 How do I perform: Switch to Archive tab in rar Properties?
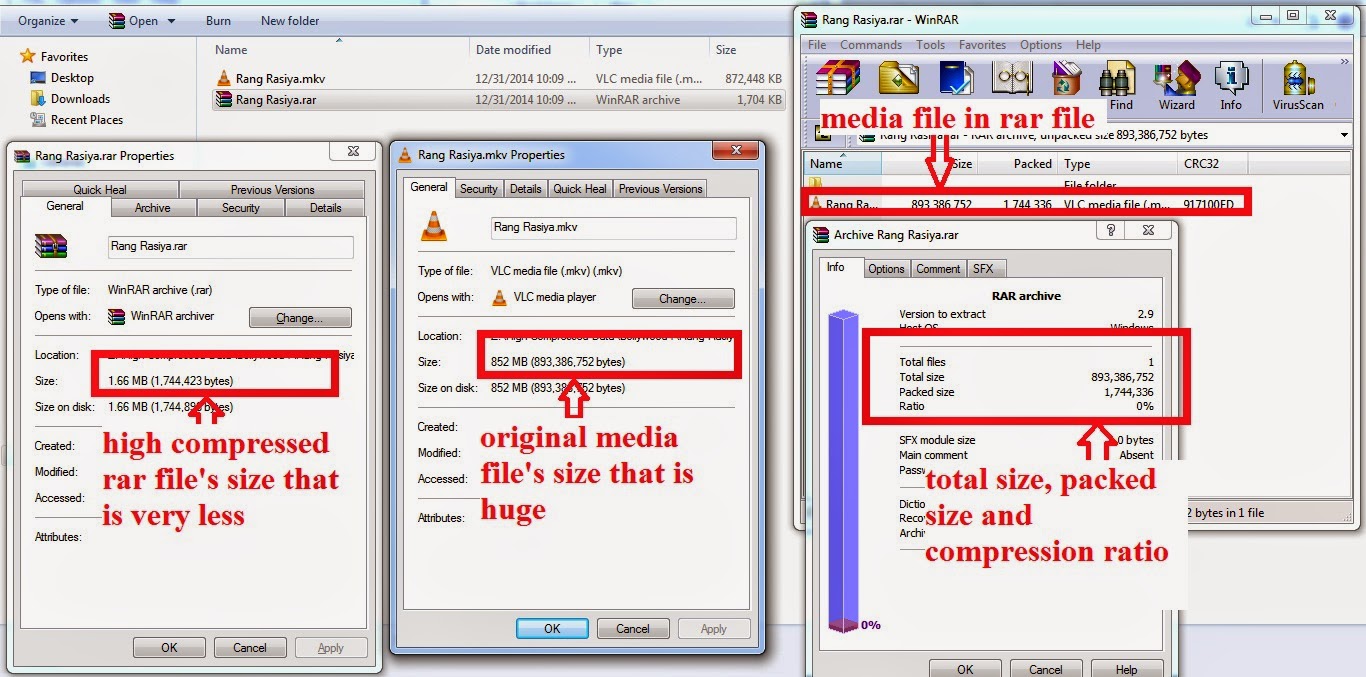(152, 208)
